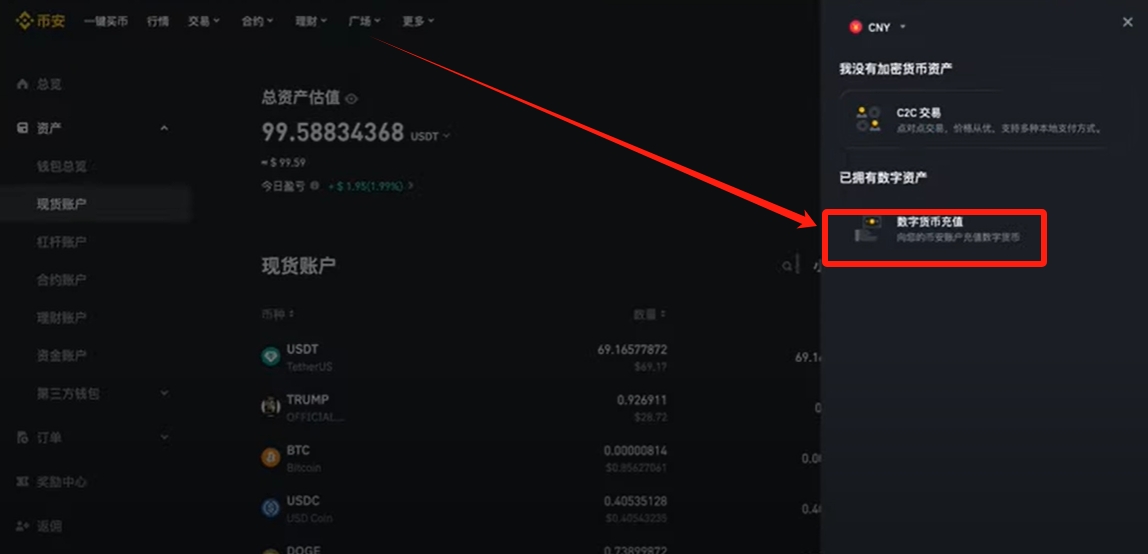
Task: Click the Binance logo icon
Action: tap(25, 21)
